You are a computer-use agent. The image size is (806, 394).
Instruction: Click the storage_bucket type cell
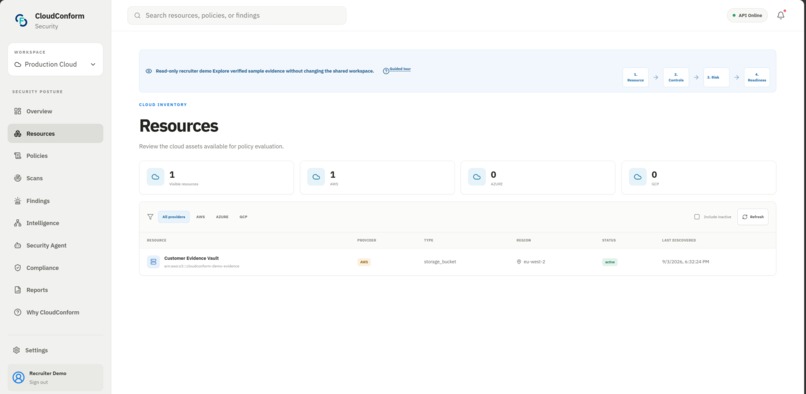click(x=440, y=262)
